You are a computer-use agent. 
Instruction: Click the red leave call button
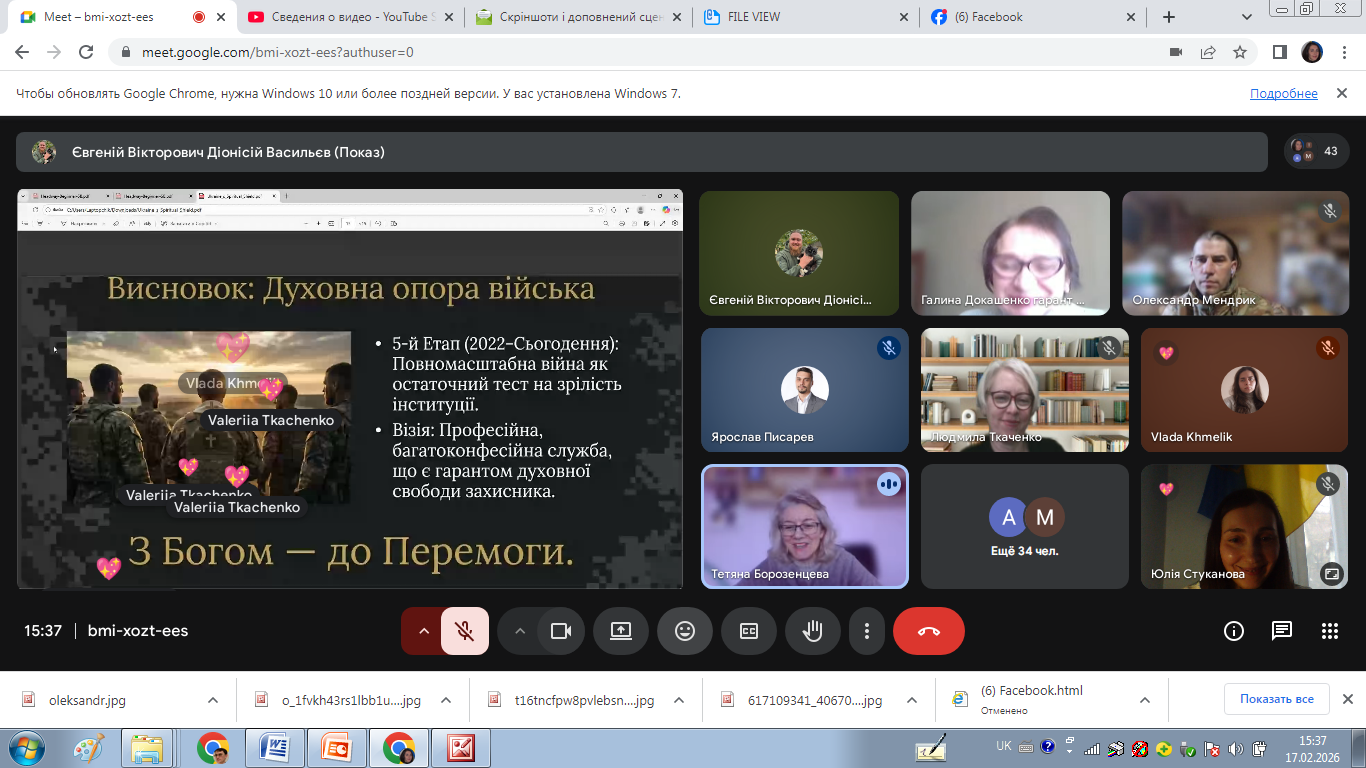click(x=928, y=631)
